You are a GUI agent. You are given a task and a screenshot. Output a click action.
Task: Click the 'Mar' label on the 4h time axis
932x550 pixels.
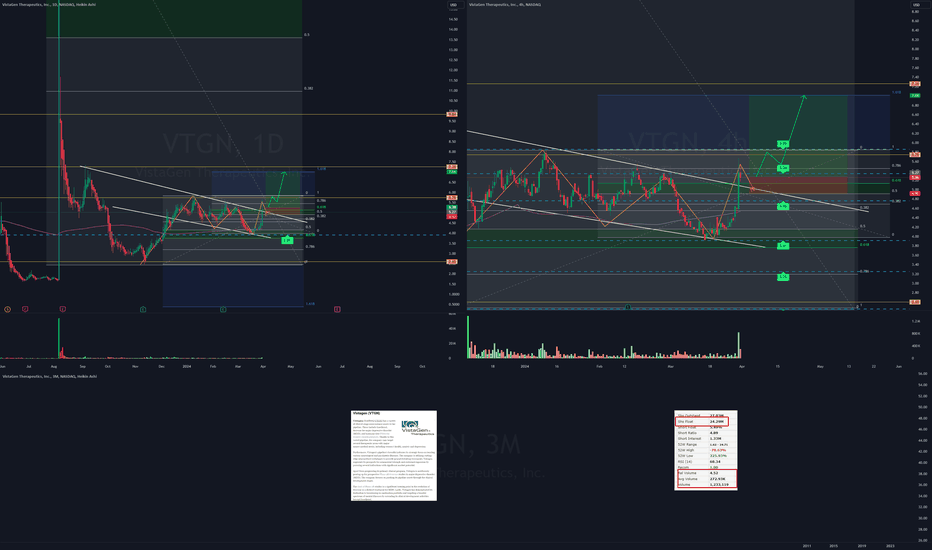670,367
